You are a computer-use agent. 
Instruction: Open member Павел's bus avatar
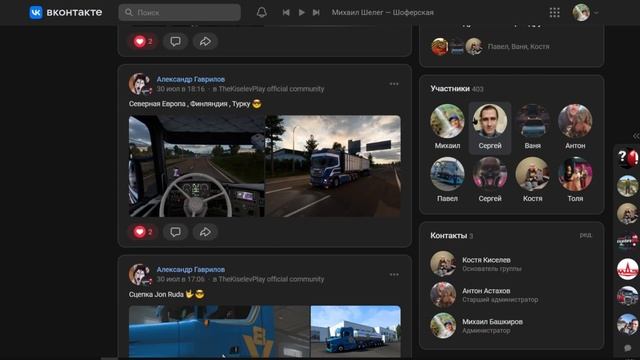(x=447, y=174)
